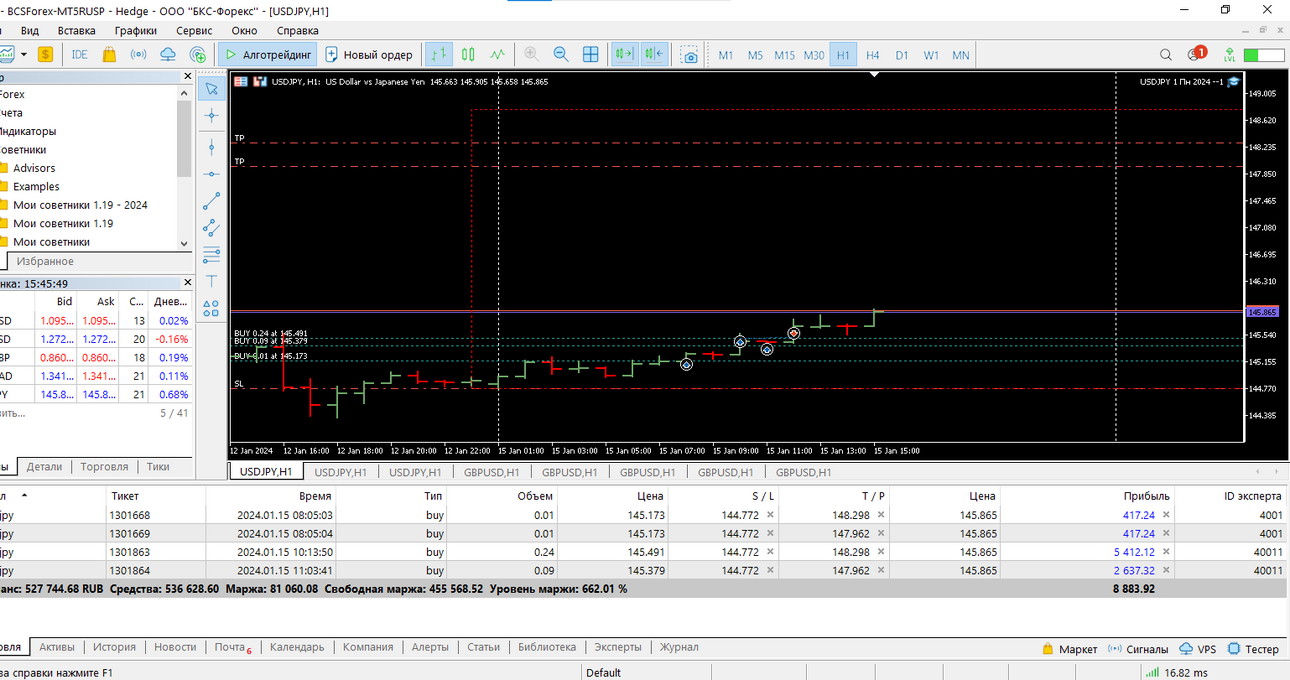Switch to first GBPUSD,H1 chart tab
Viewport: 1290px width, 680px height.
pos(490,472)
